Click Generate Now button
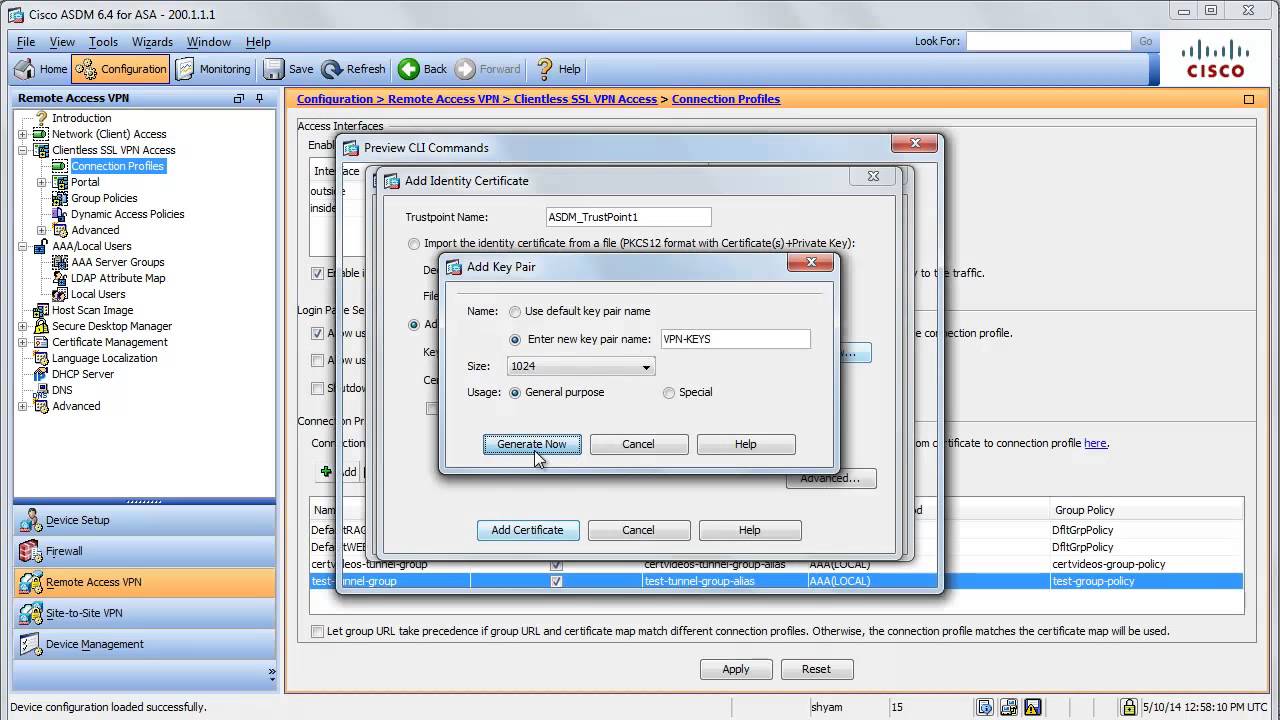 (532, 444)
